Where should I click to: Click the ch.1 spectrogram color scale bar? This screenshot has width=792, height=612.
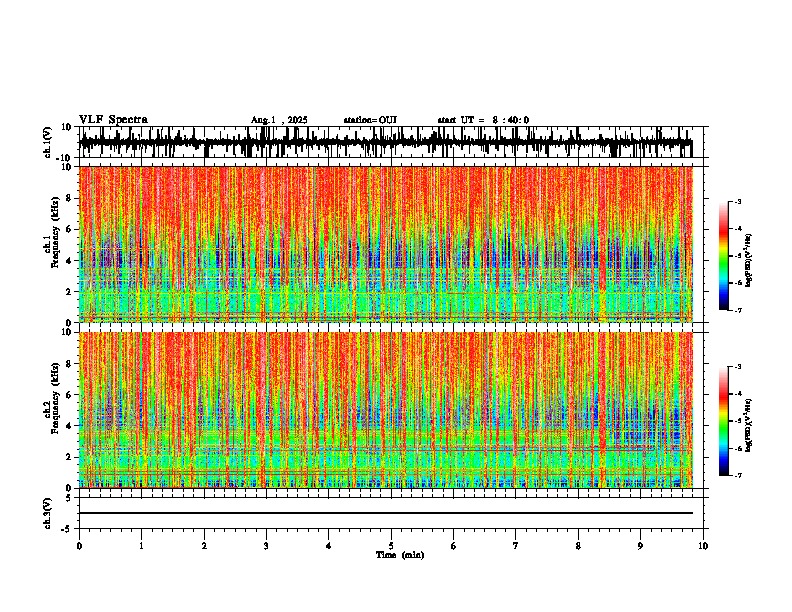[x=723, y=256]
